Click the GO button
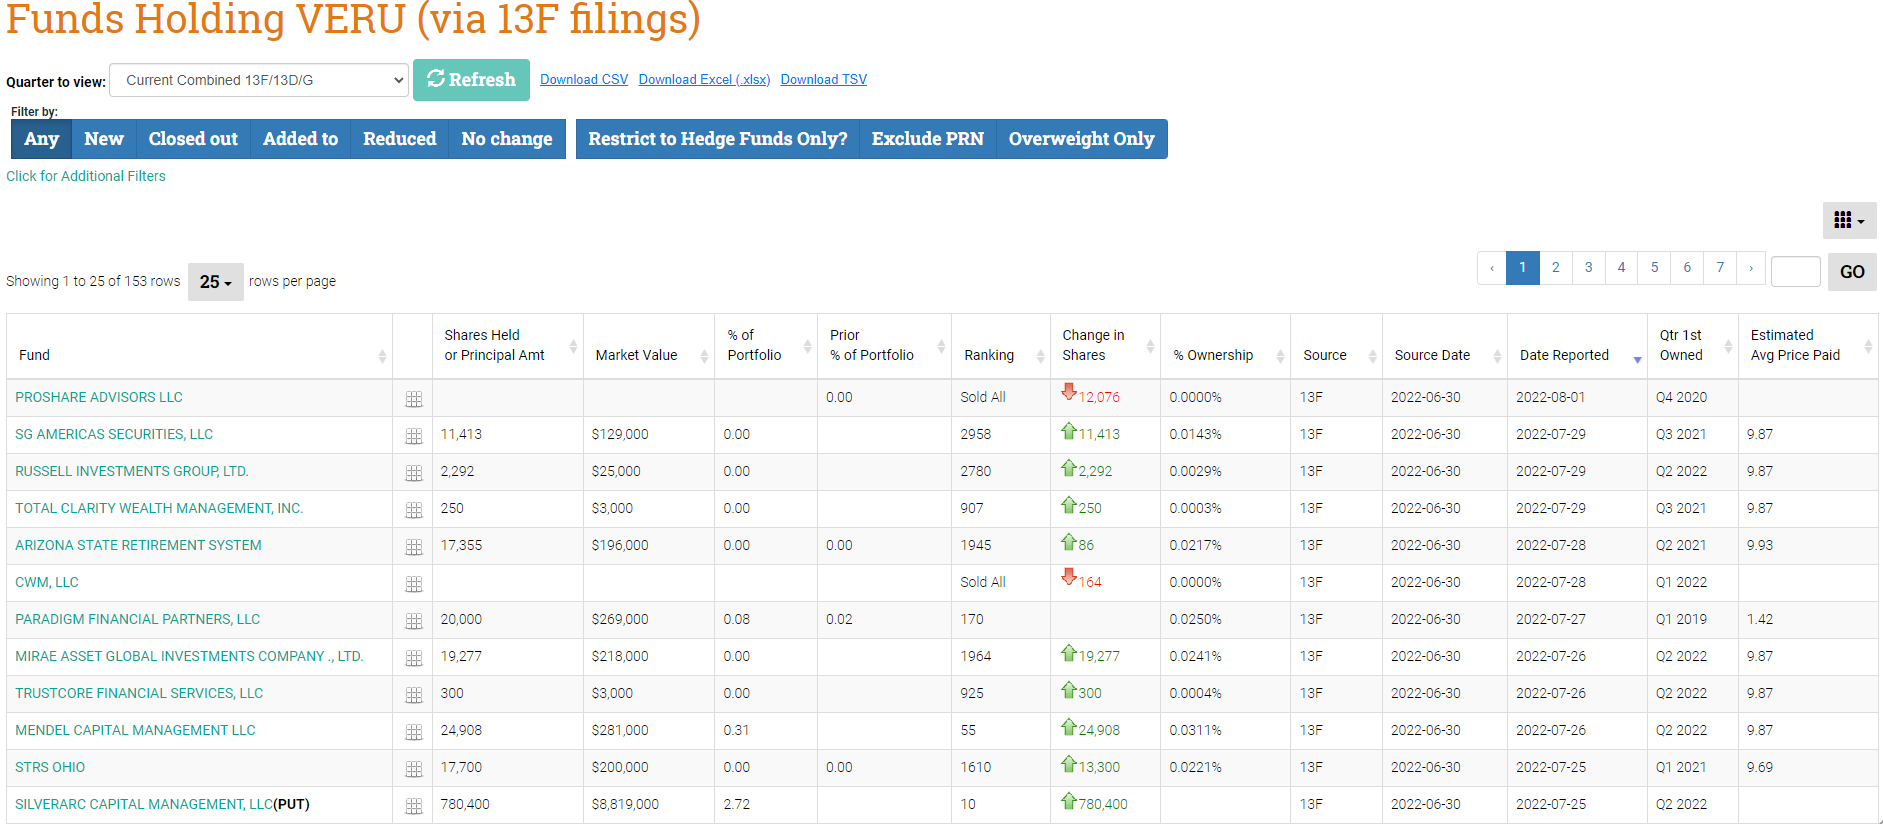 pos(1852,272)
